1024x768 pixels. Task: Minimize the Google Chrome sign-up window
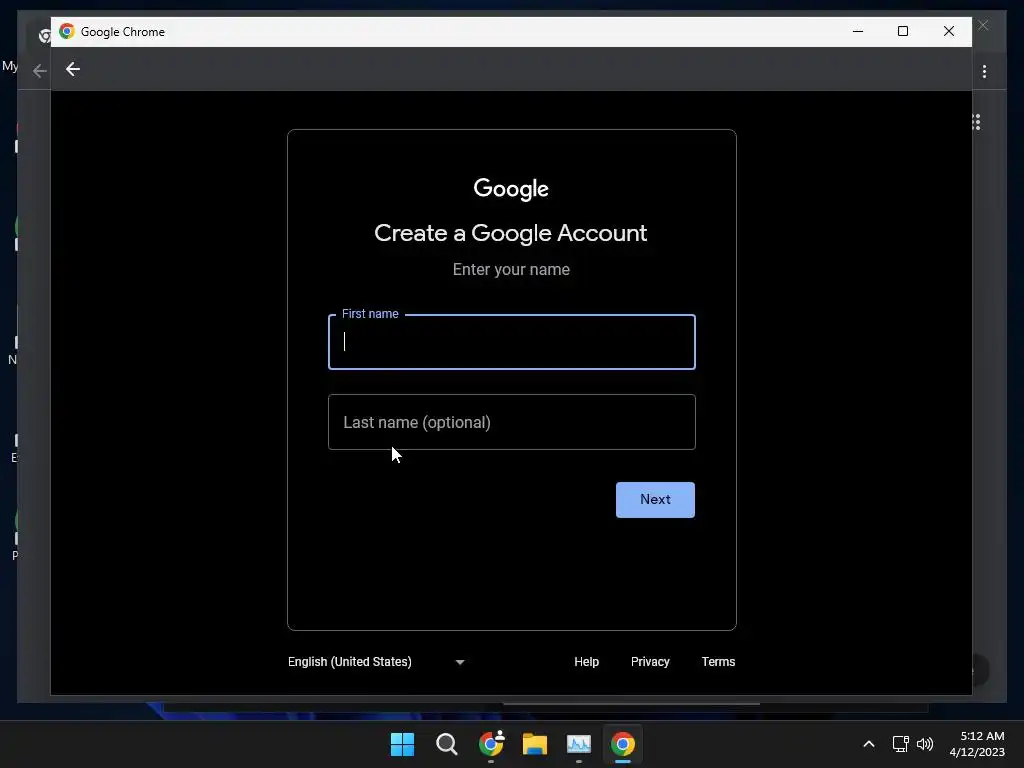(858, 31)
